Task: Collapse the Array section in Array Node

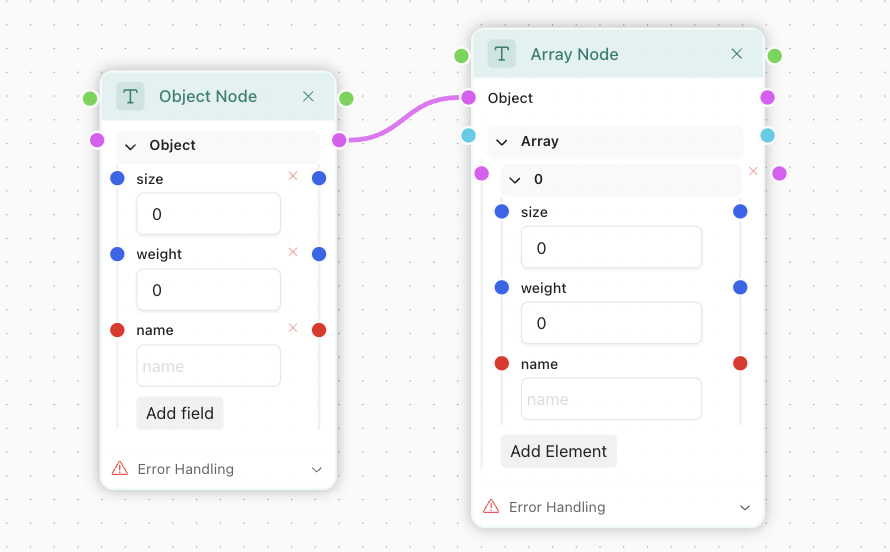Action: pos(502,142)
